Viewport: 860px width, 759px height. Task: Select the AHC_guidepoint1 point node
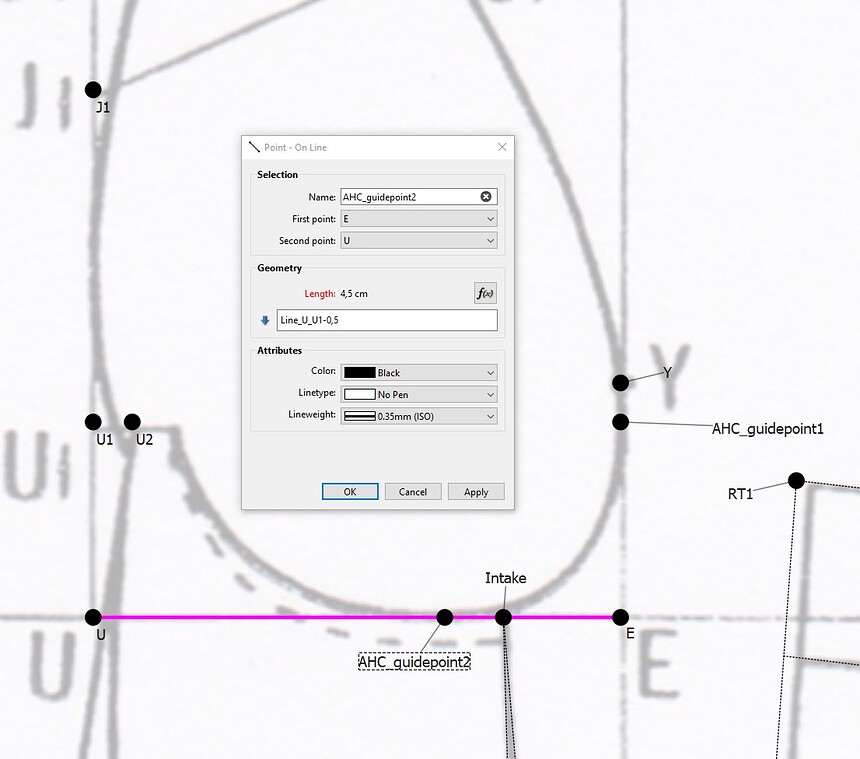coord(620,422)
